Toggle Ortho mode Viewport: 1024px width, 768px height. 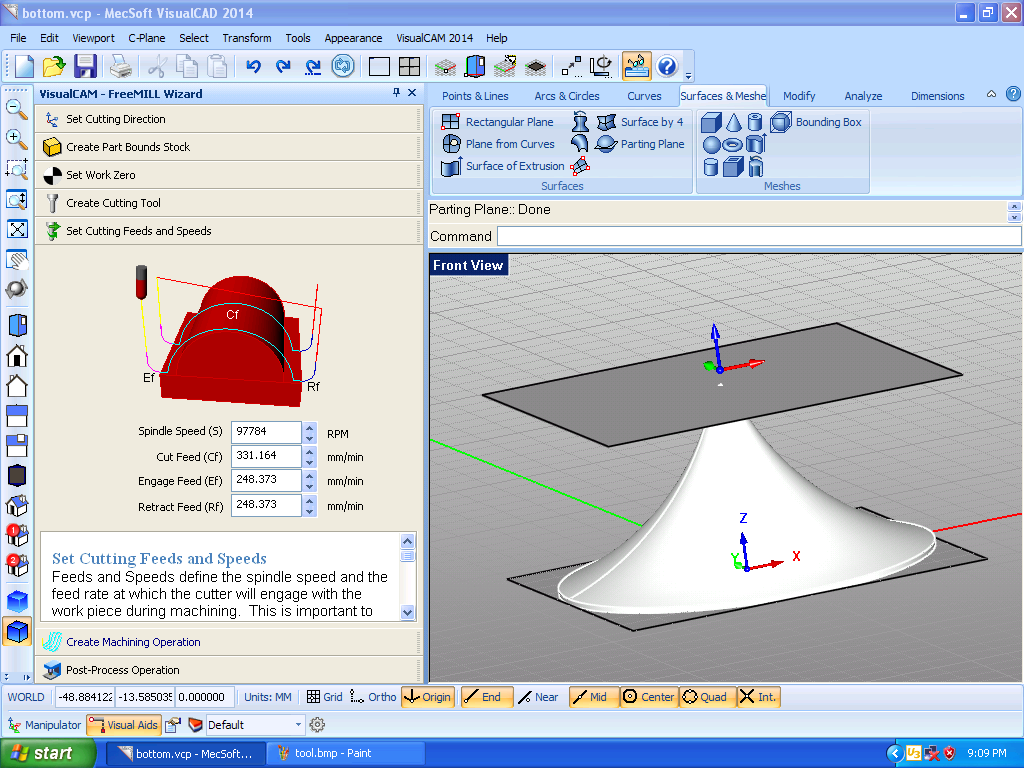click(x=373, y=697)
